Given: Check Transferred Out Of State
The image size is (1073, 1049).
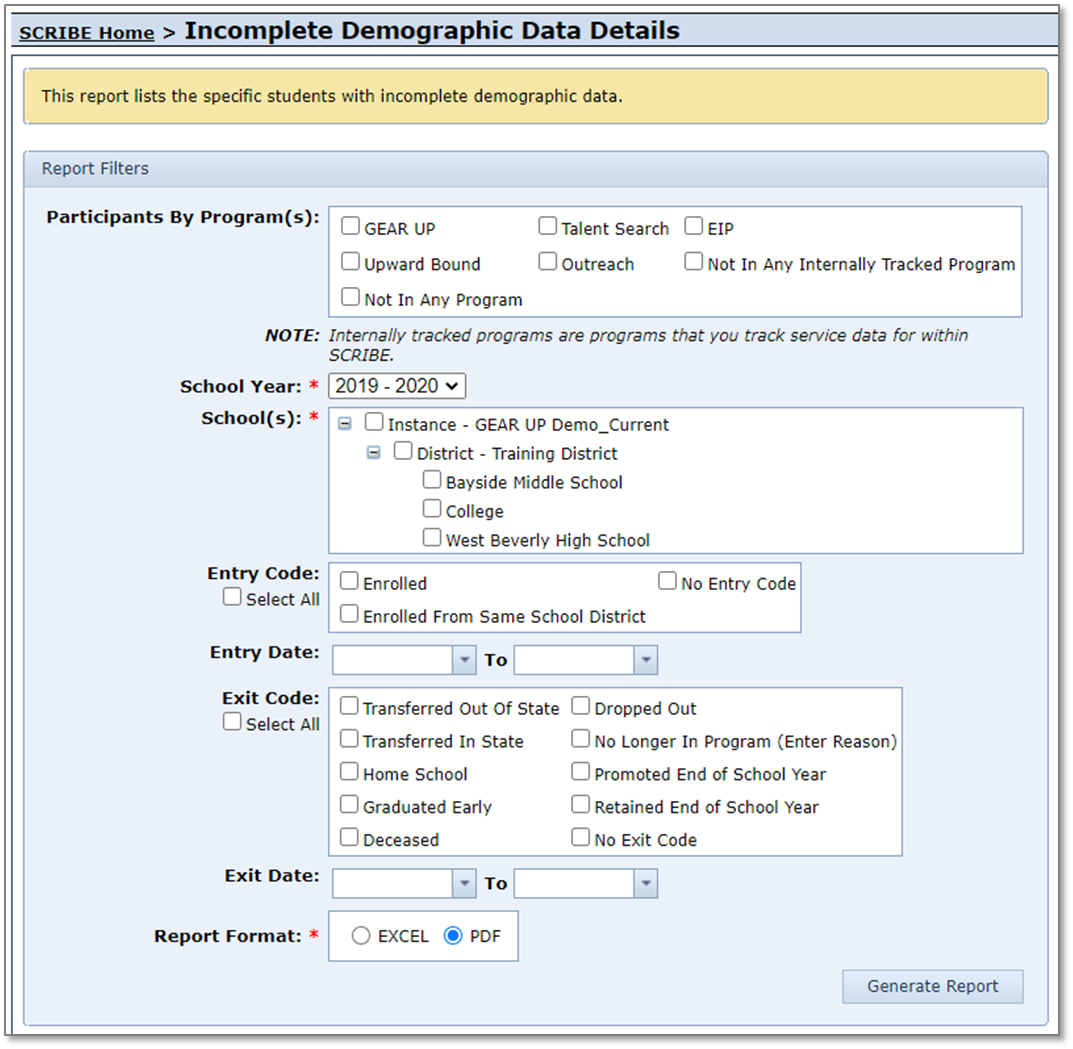Looking at the screenshot, I should (349, 705).
